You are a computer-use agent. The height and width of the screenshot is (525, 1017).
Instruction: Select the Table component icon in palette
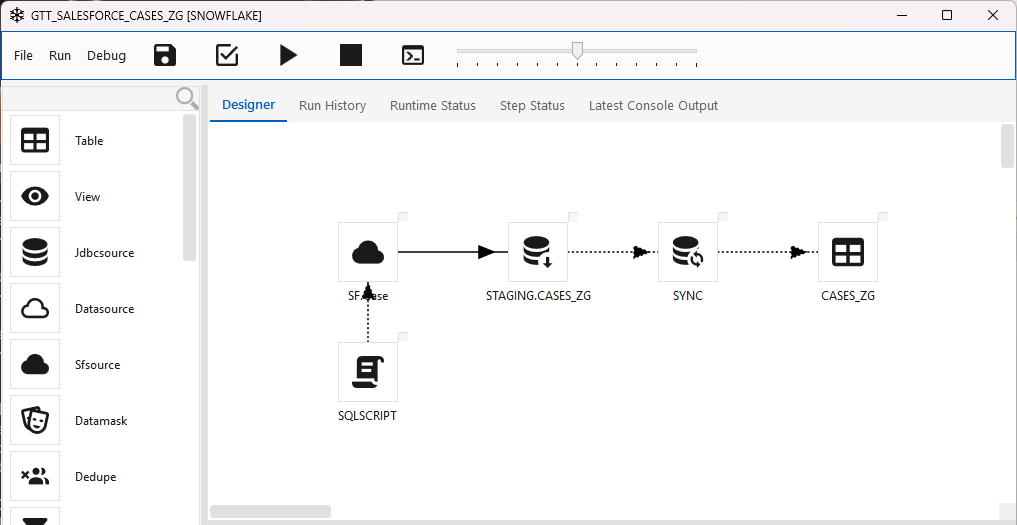[35, 140]
